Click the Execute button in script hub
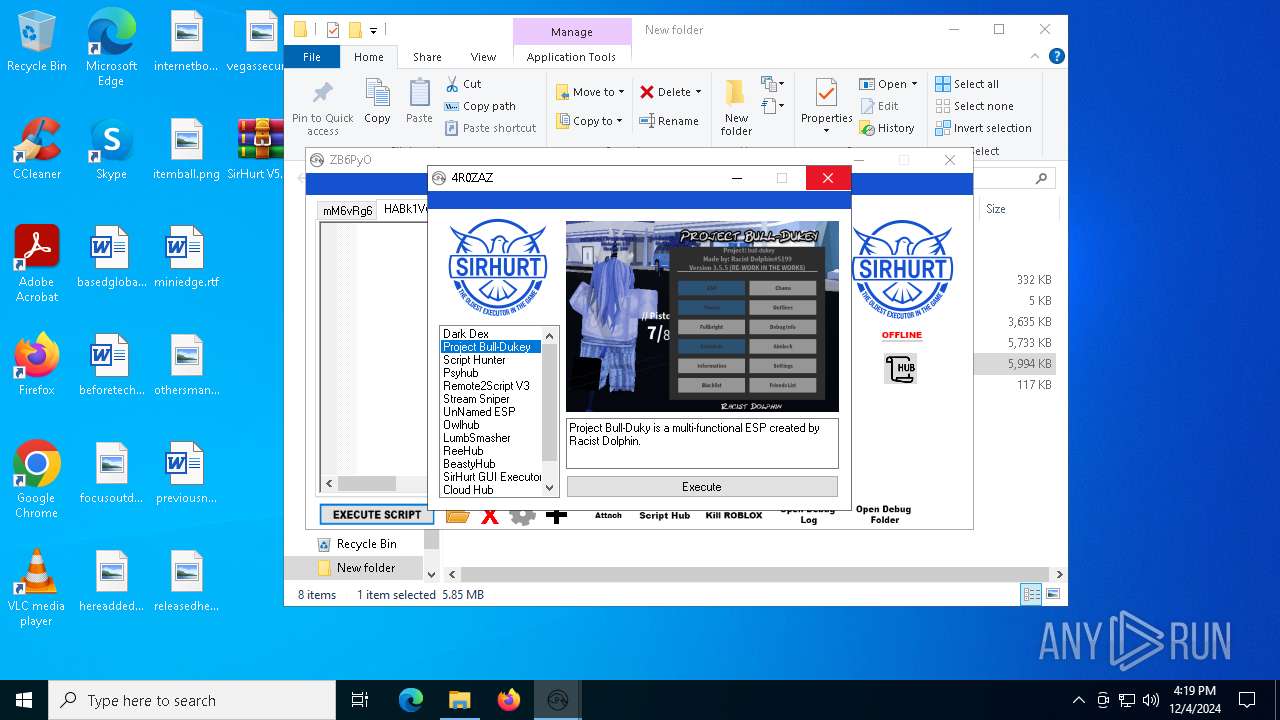Screen dimensions: 1280x720 702,487
